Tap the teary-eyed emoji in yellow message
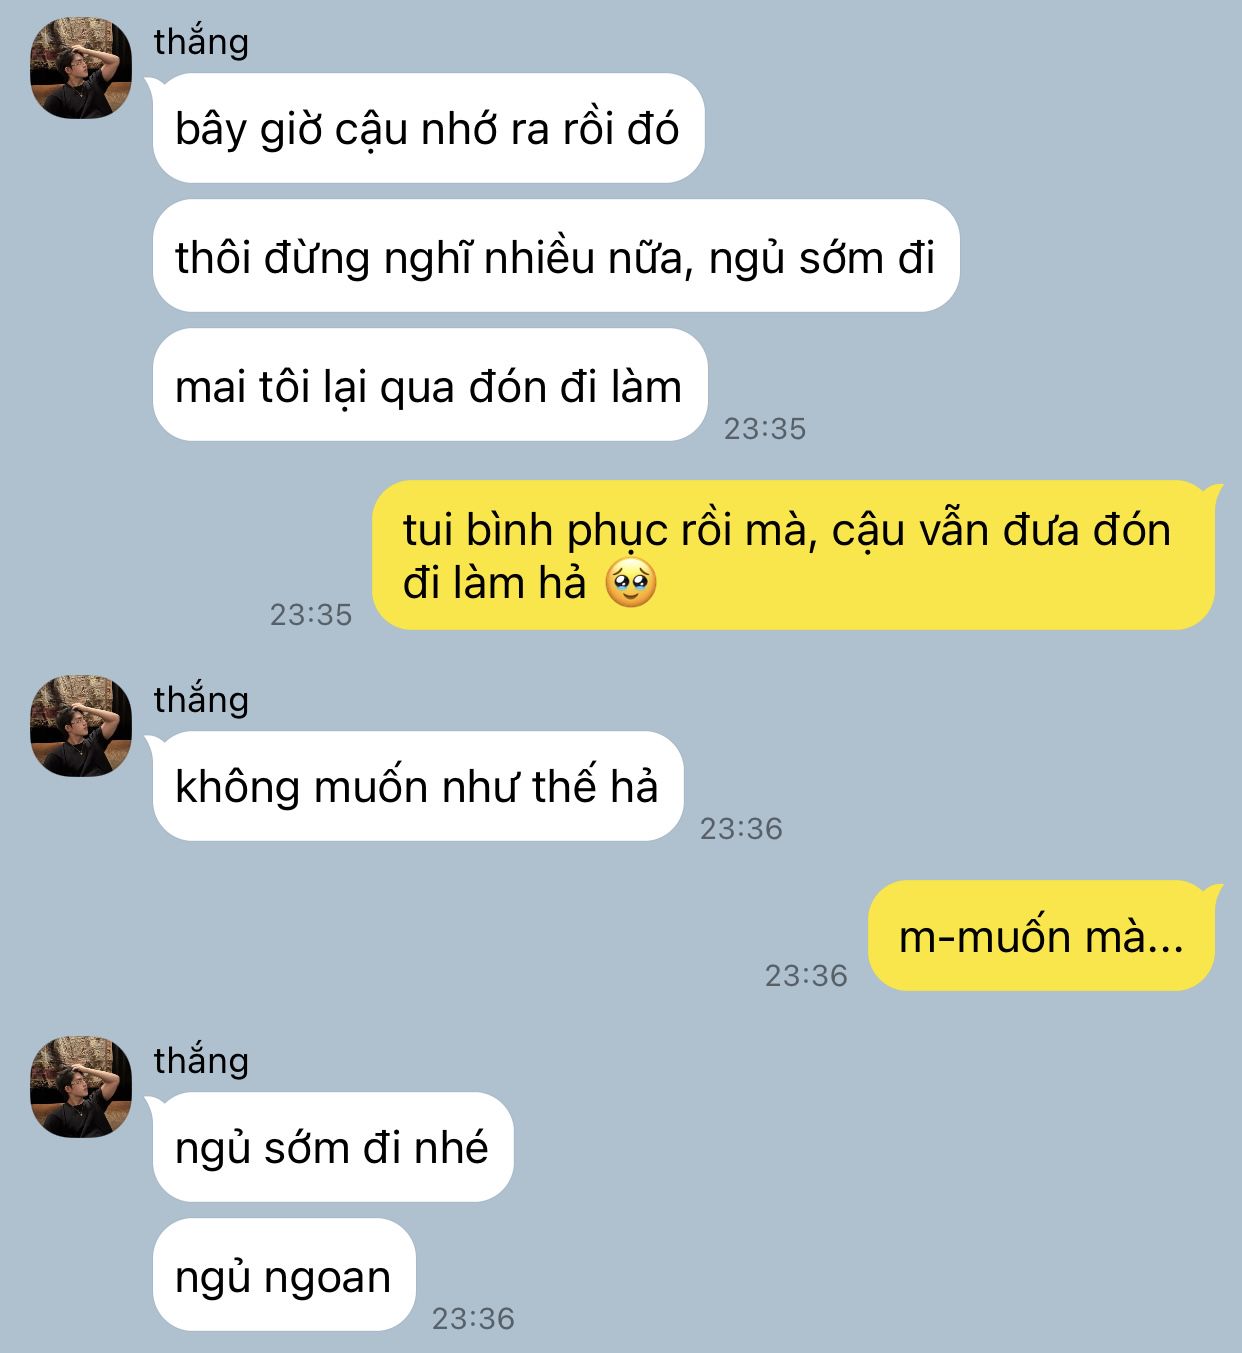1242x1353 pixels. 631,584
